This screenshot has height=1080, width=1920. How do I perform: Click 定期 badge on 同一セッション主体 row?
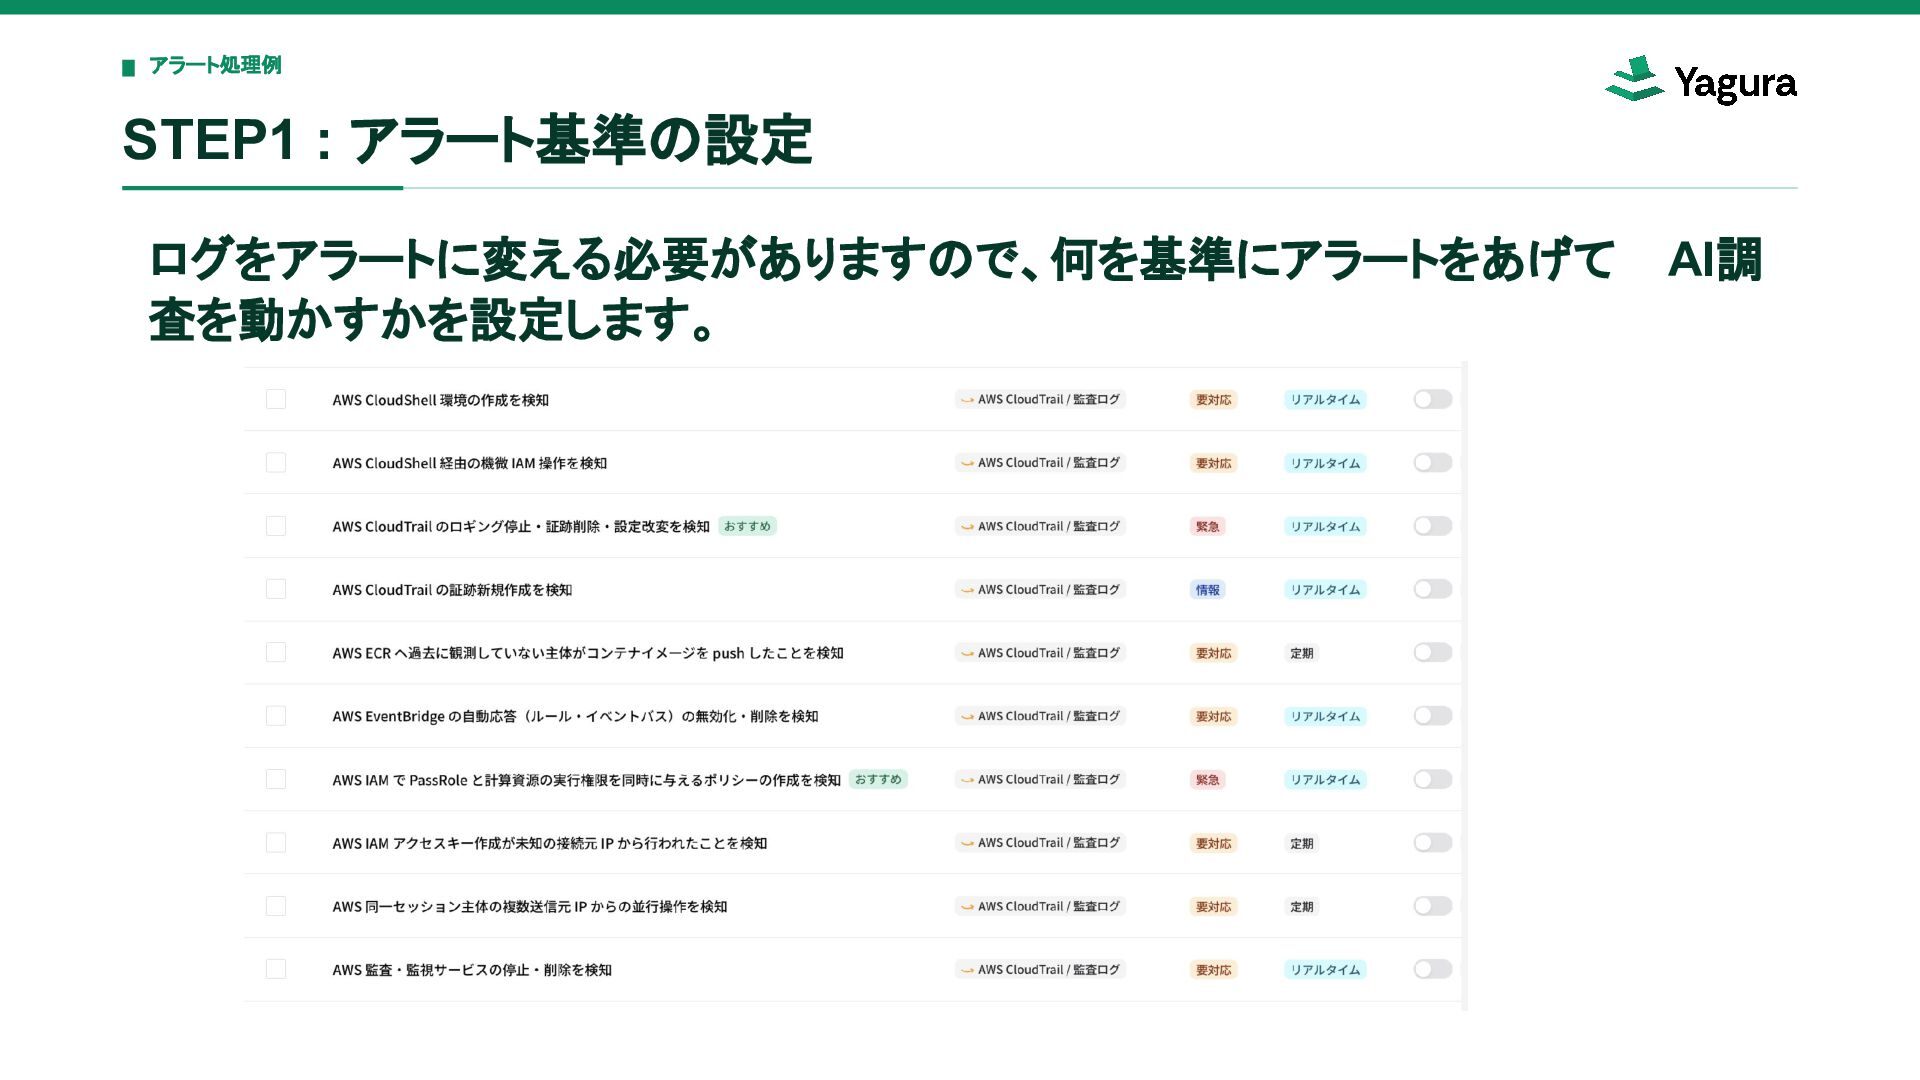(x=1302, y=907)
